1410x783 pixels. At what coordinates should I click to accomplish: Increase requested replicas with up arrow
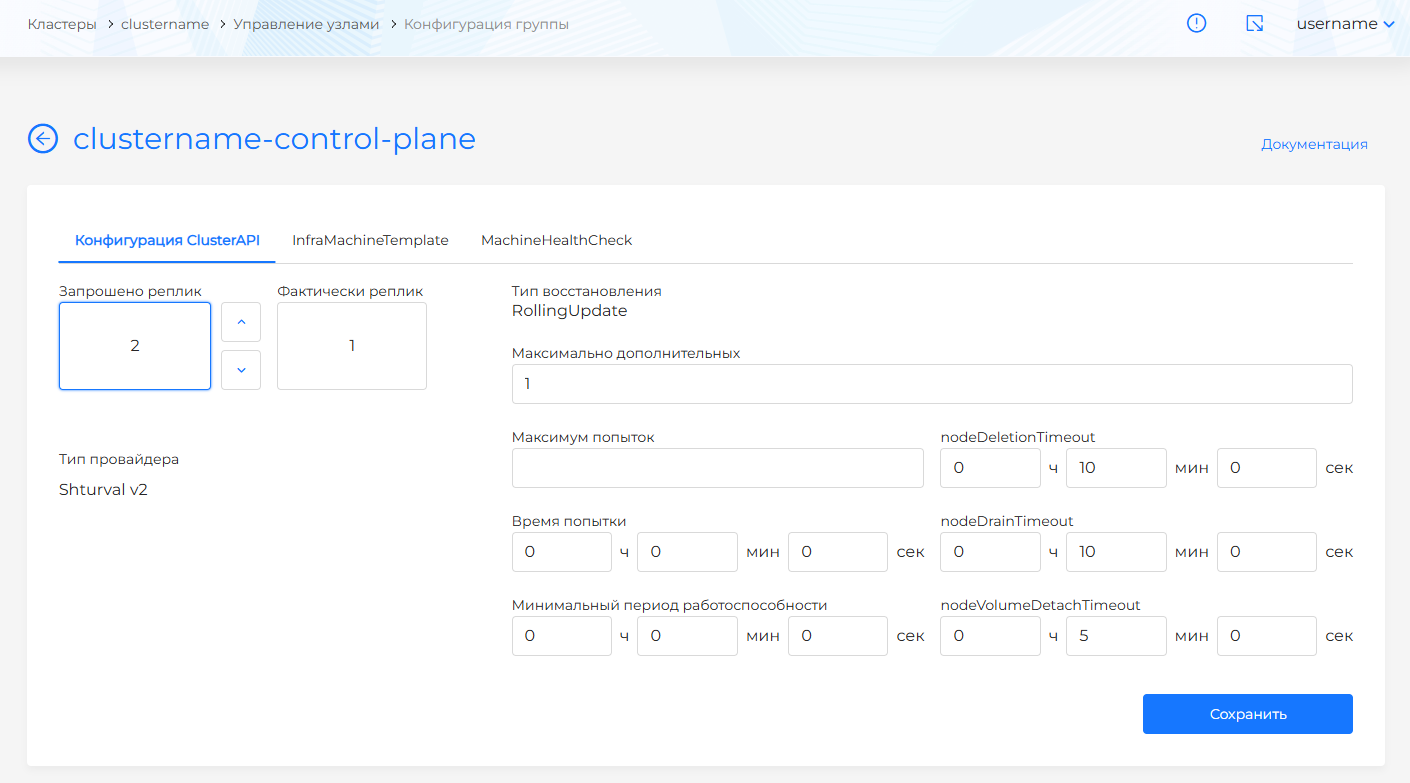pos(241,322)
